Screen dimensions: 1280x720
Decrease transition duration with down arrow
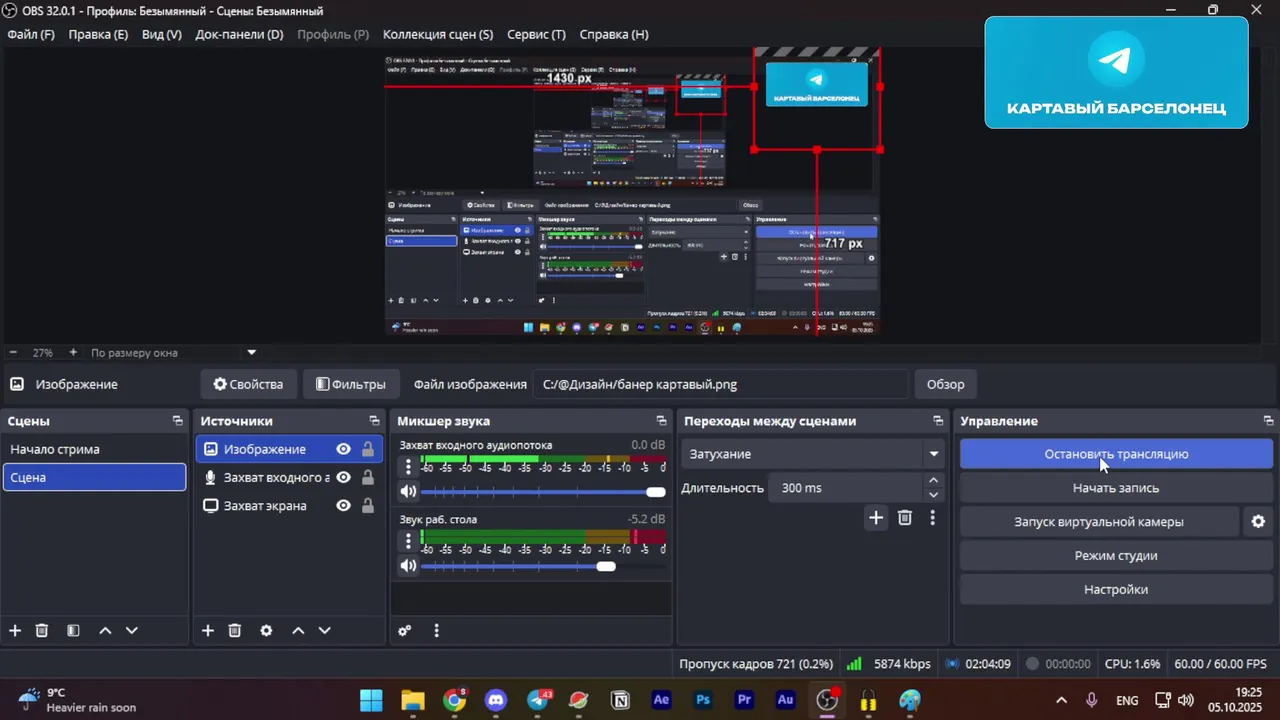point(934,495)
